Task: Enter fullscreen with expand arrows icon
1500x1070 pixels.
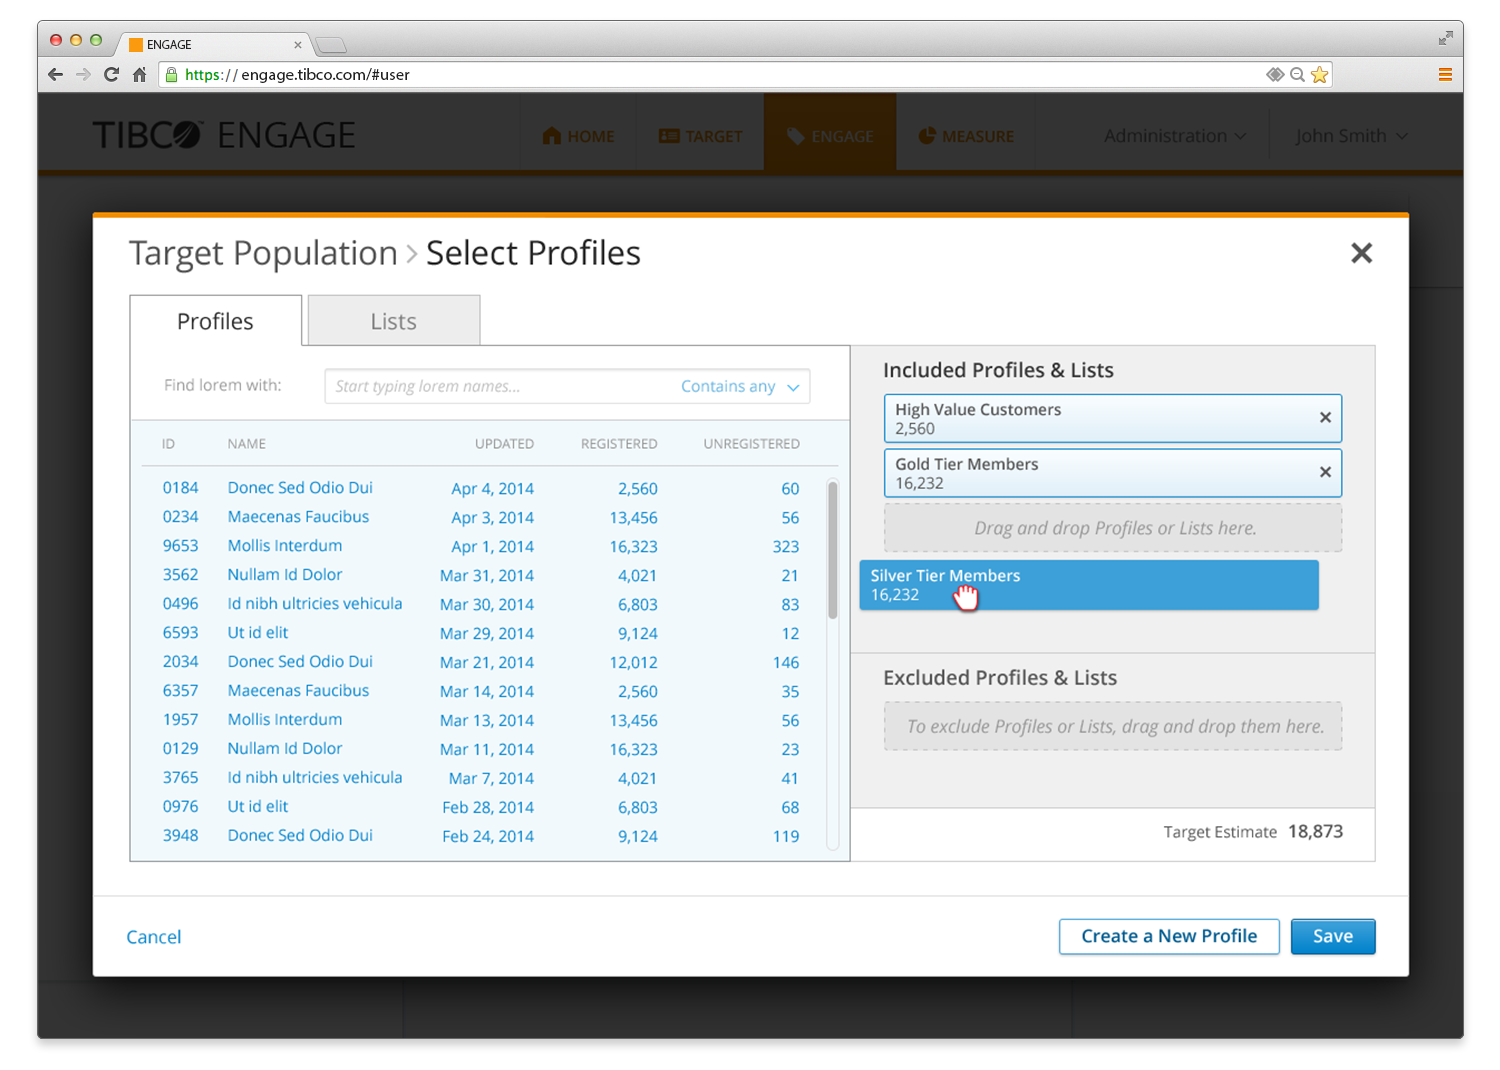Action: click(1445, 38)
